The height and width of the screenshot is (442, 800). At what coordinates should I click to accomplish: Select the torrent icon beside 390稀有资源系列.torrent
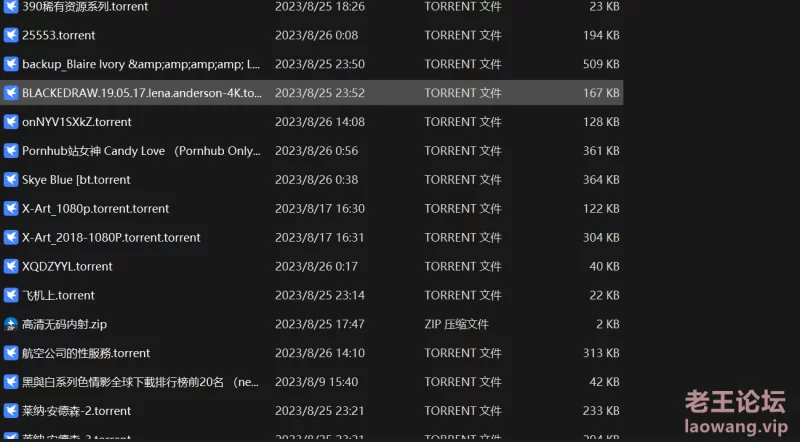coord(11,7)
